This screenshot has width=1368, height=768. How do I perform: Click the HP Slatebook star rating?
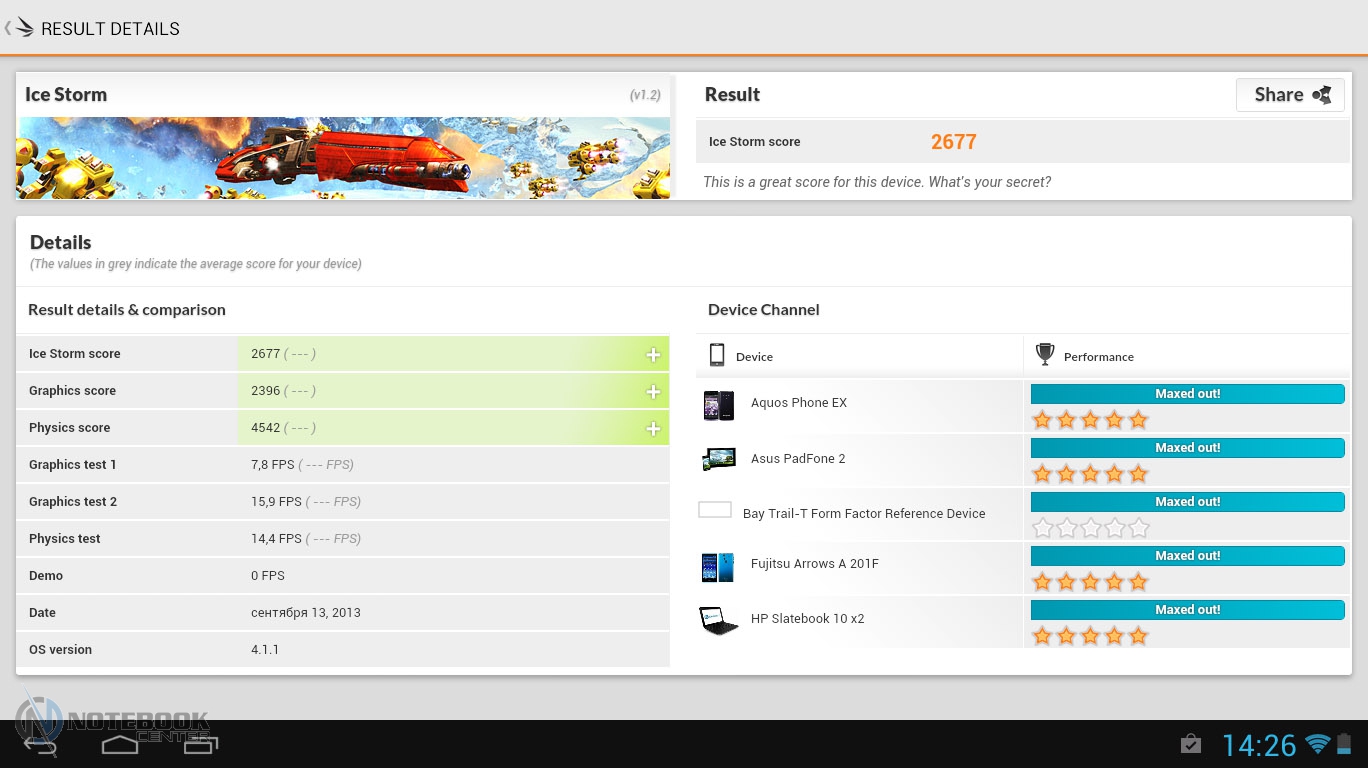[1090, 636]
